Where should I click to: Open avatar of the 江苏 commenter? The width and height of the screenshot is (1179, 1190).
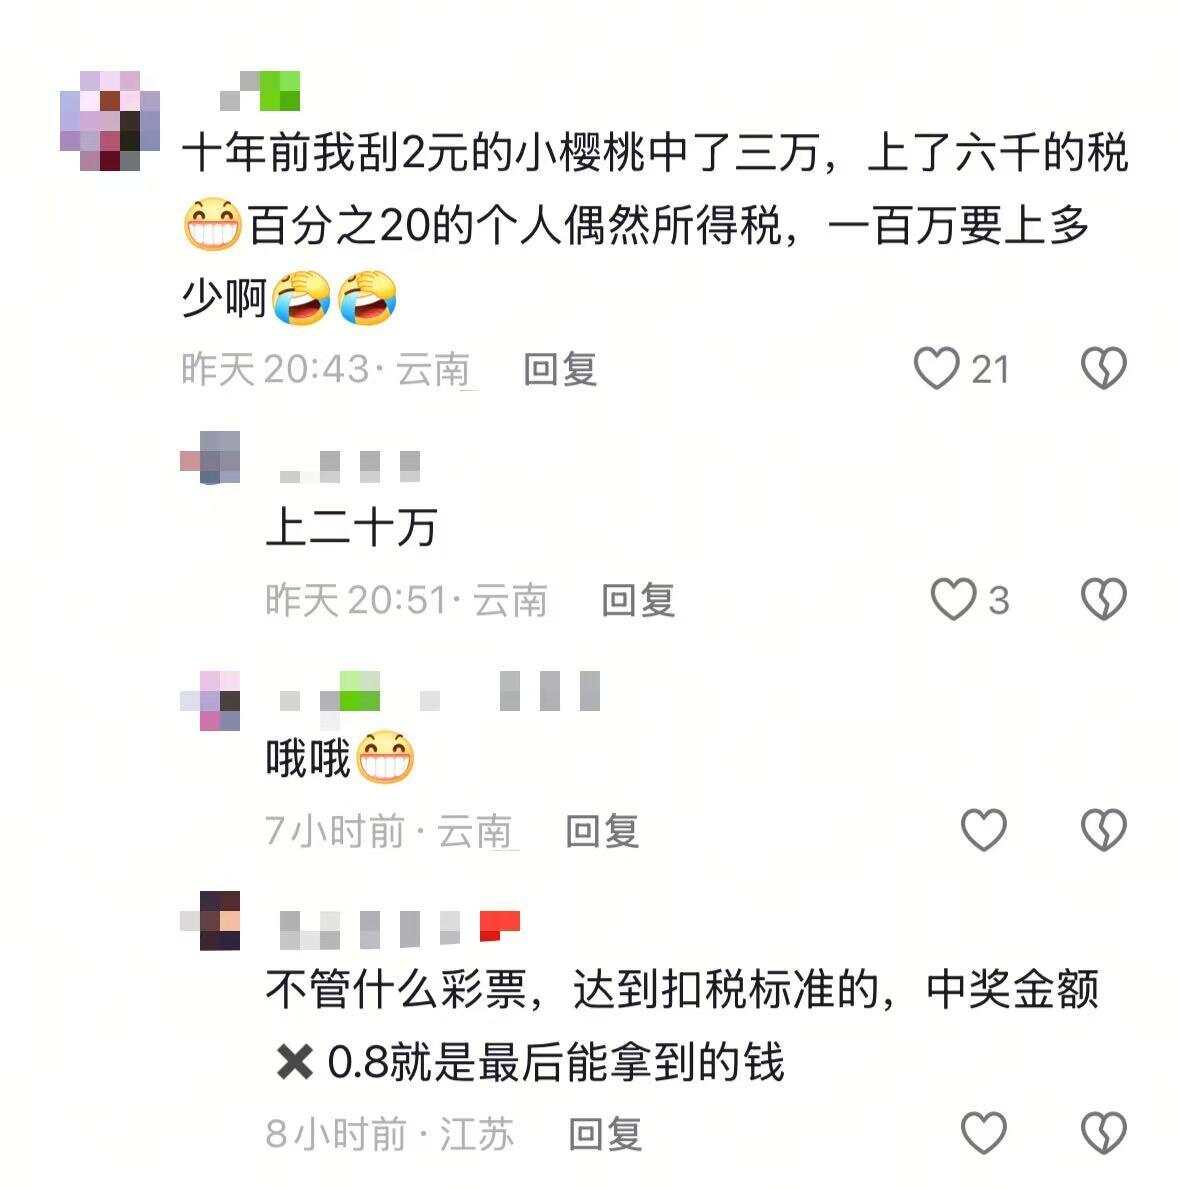[x=210, y=921]
